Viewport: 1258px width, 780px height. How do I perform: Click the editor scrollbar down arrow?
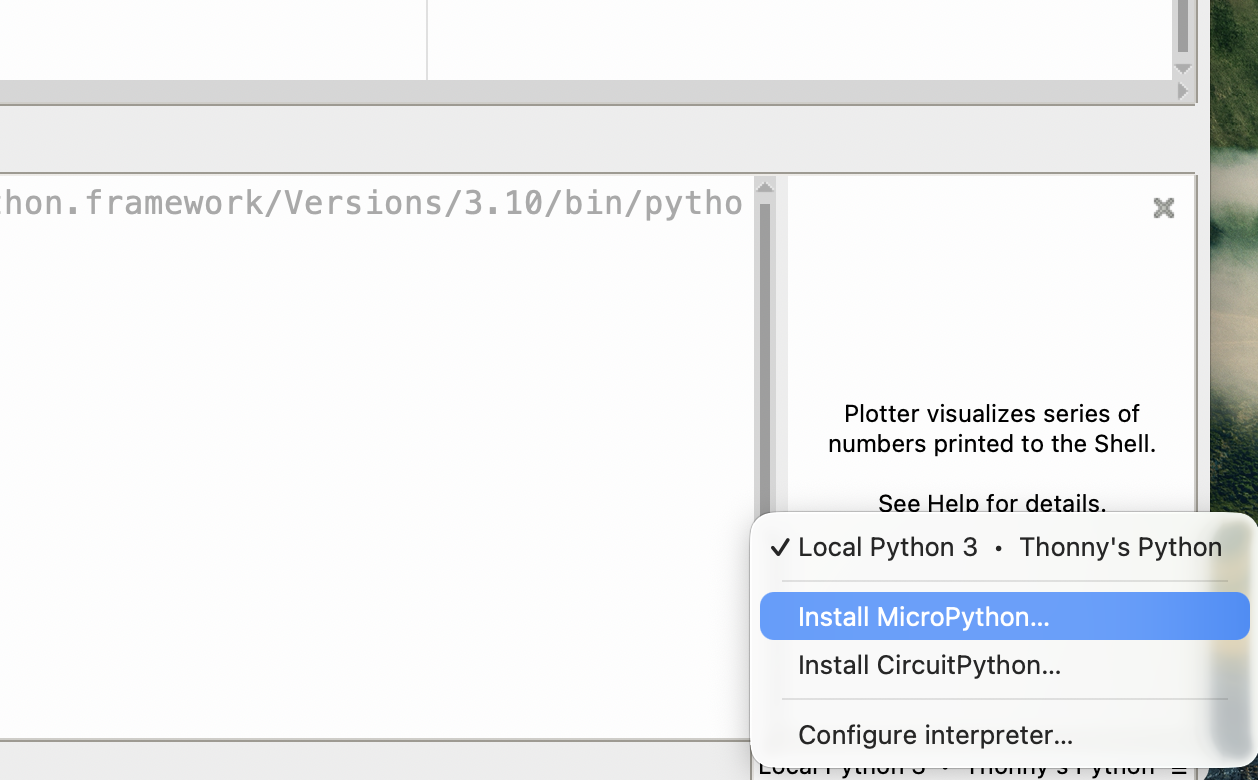click(1183, 69)
